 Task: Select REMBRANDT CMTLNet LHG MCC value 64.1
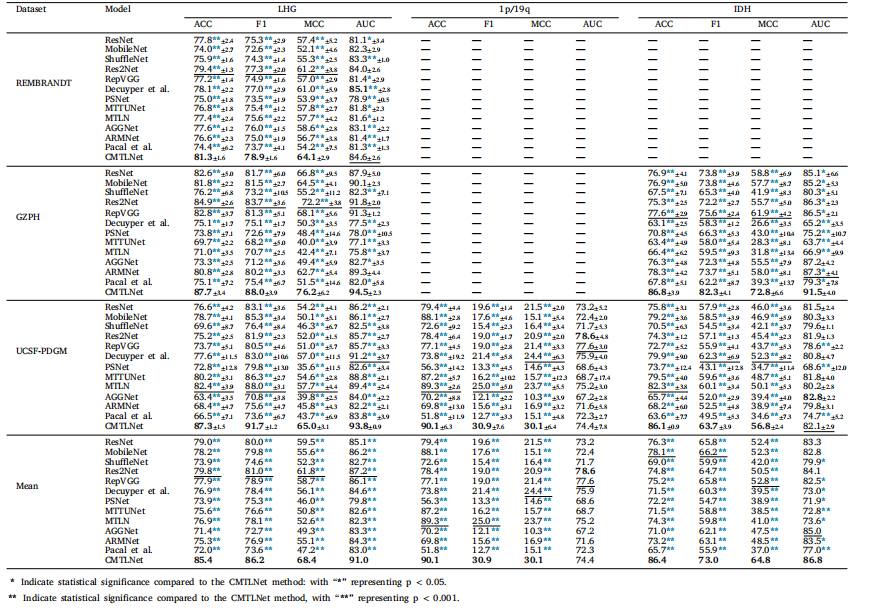pos(313,157)
